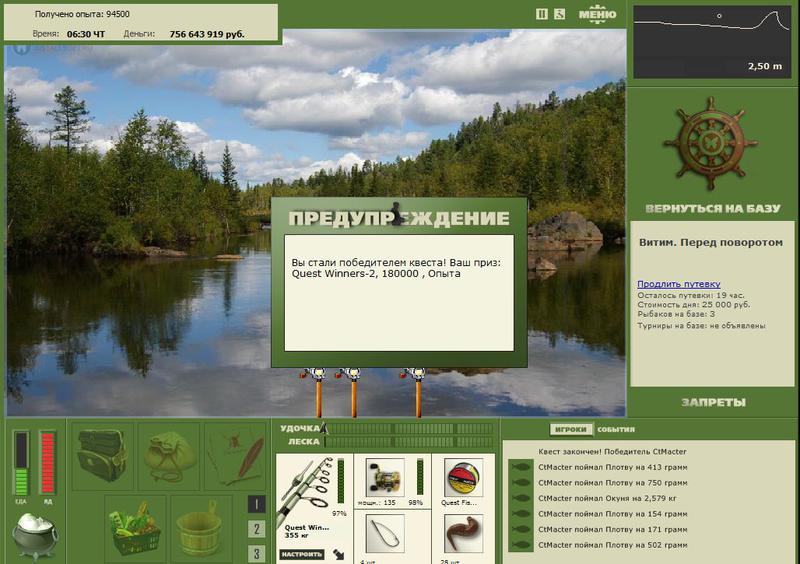Screen dimensions: 800x564
Task: Click 'CtMacter поймал Плотву на 750 грамм' row
Action: [x=613, y=483]
